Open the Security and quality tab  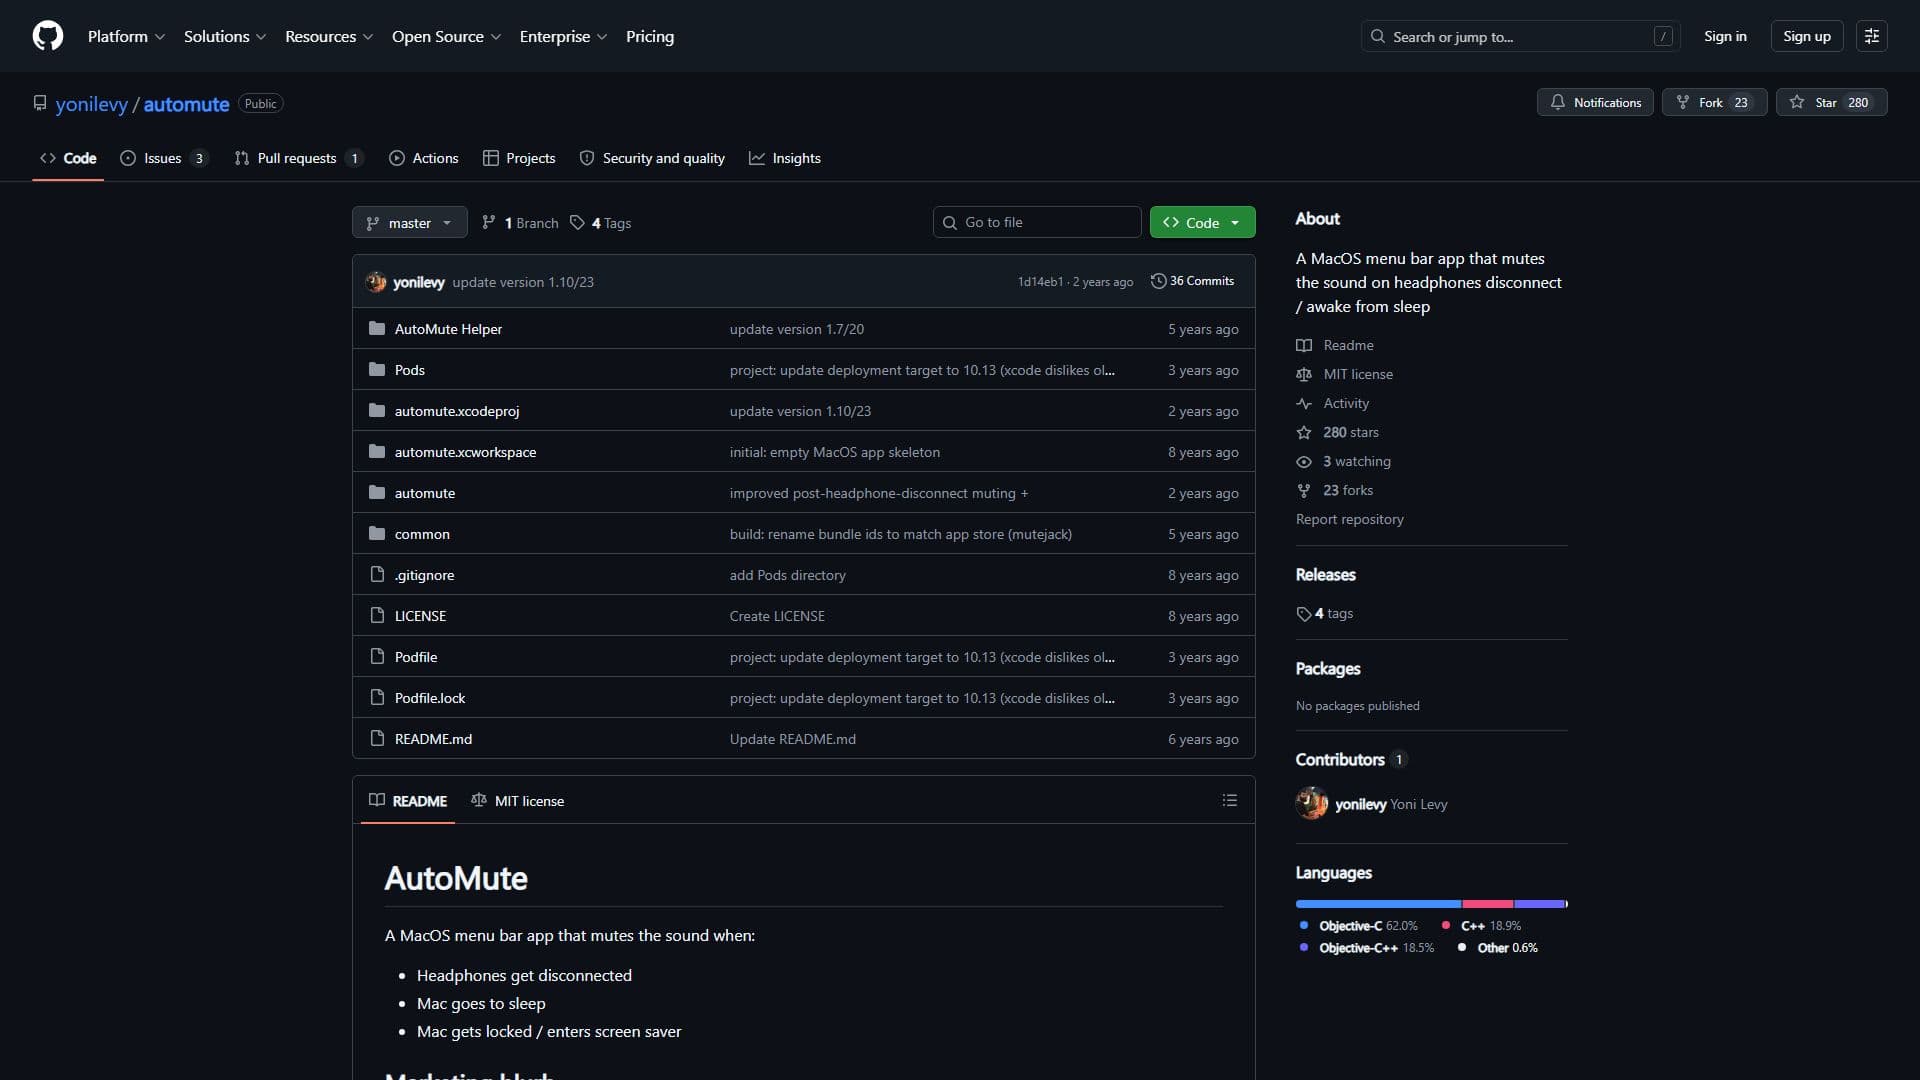click(652, 158)
